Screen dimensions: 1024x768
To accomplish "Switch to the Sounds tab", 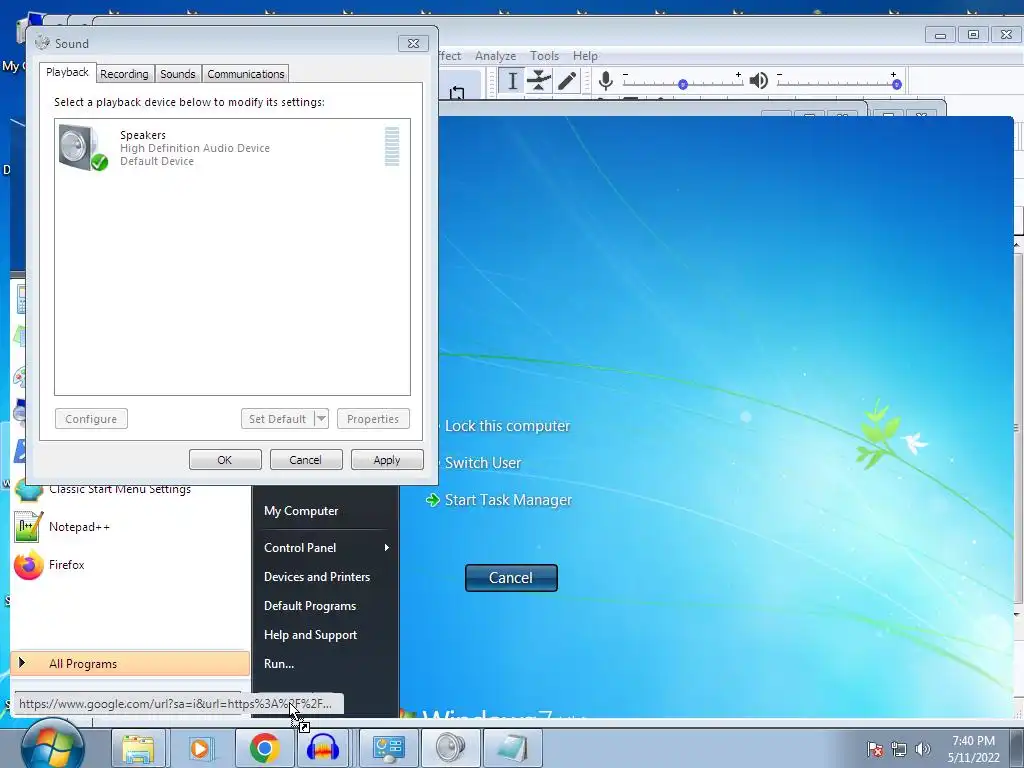I will (178, 74).
